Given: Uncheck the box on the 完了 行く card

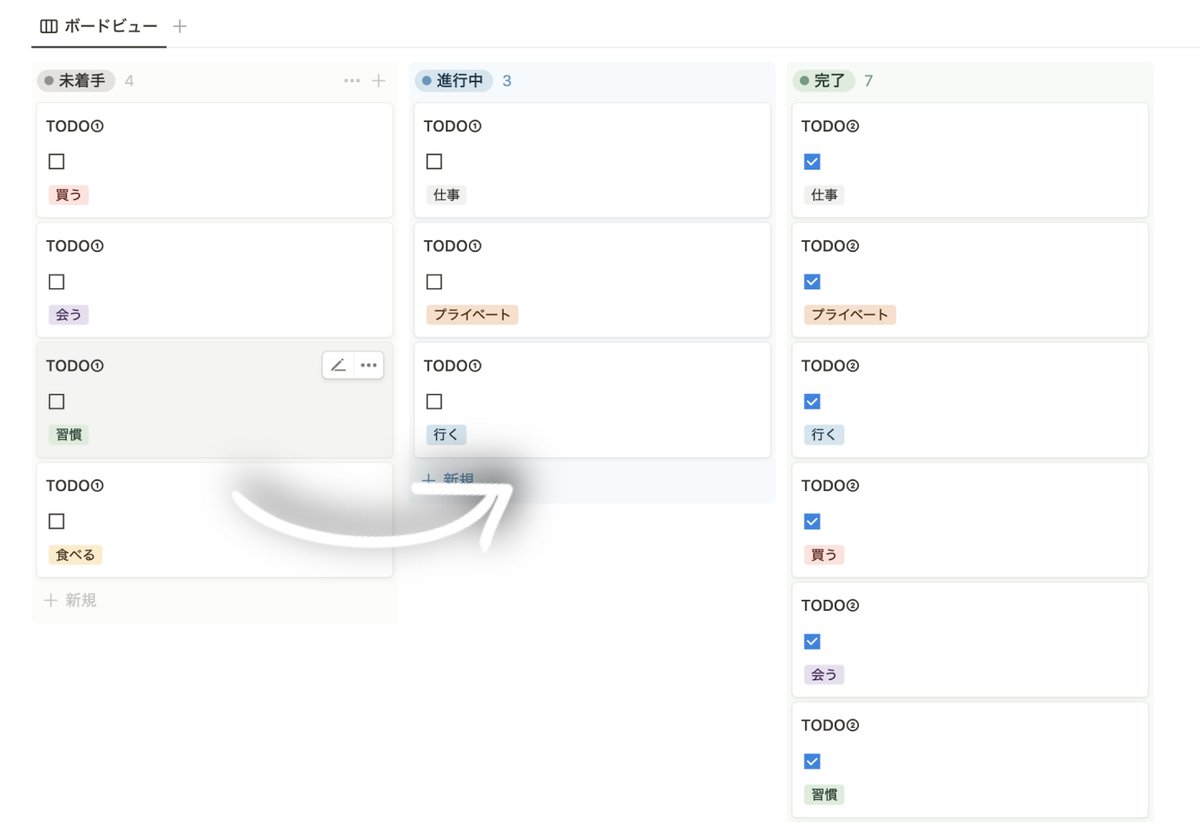Looking at the screenshot, I should 812,402.
